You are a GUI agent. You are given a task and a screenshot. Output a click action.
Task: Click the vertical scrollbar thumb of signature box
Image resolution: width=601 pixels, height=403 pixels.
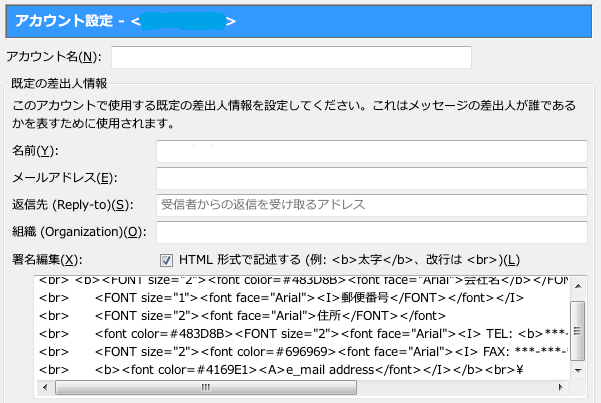(x=577, y=325)
